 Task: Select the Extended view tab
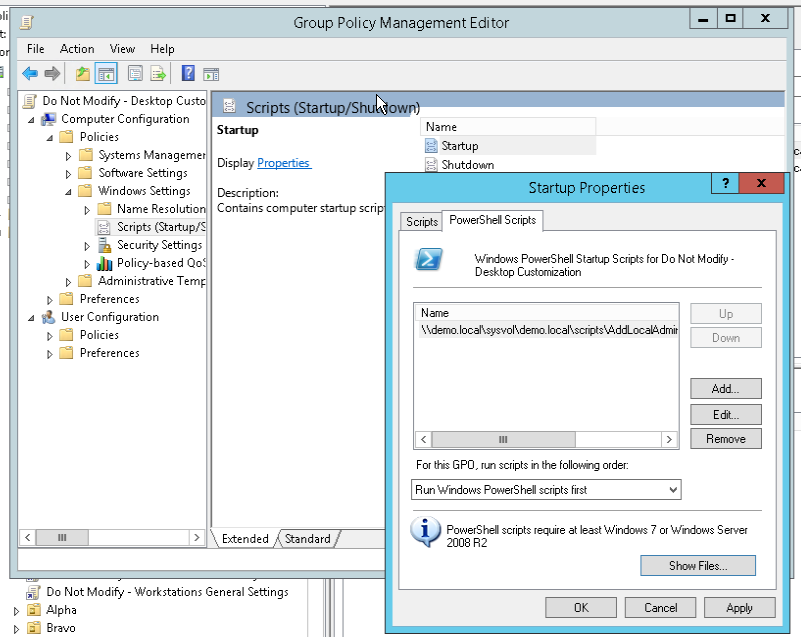(x=245, y=539)
